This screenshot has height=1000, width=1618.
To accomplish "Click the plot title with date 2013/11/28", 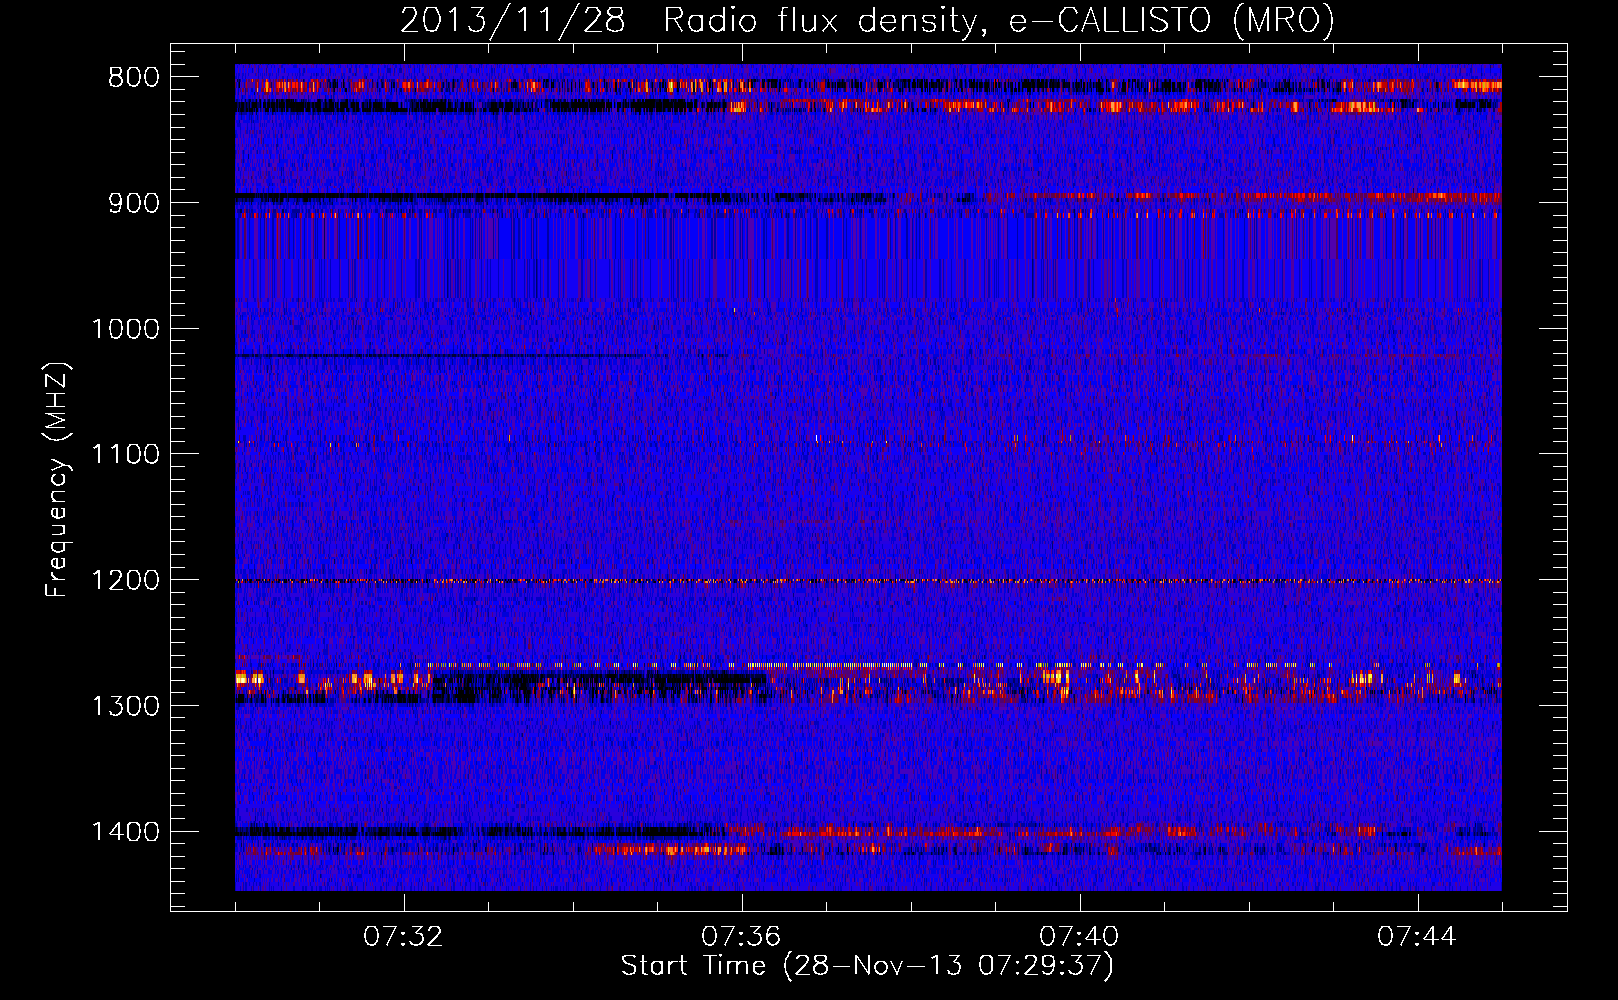I will tap(867, 20).
